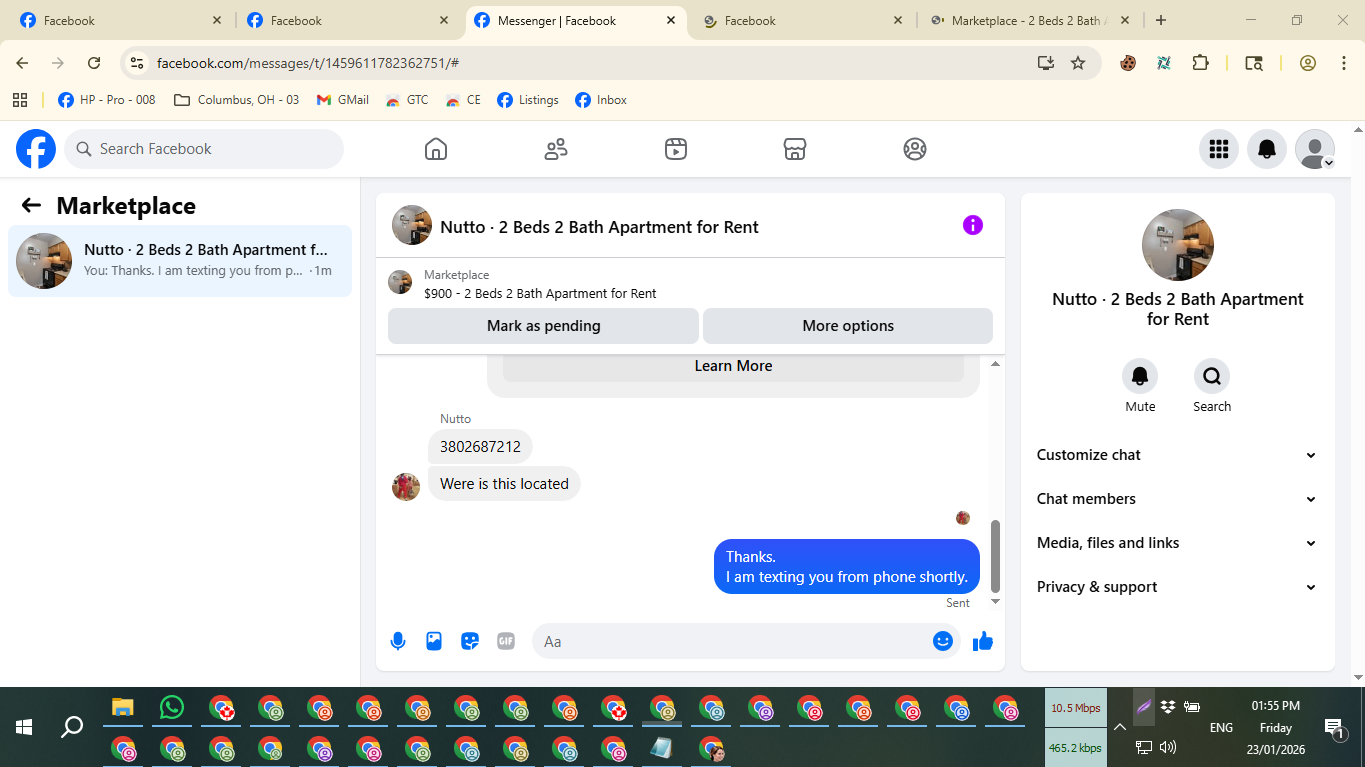Click the phone number 3802687212 message
This screenshot has height=767, width=1365.
coord(480,447)
